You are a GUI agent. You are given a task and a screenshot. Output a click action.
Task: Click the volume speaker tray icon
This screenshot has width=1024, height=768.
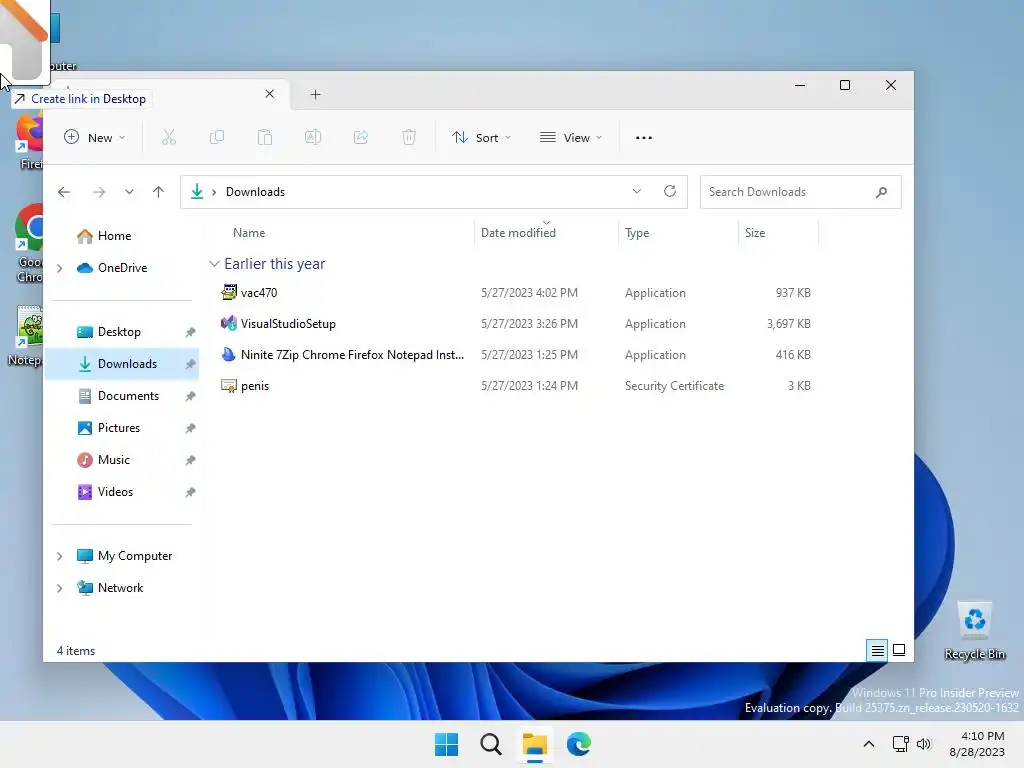pyautogui.click(x=923, y=744)
